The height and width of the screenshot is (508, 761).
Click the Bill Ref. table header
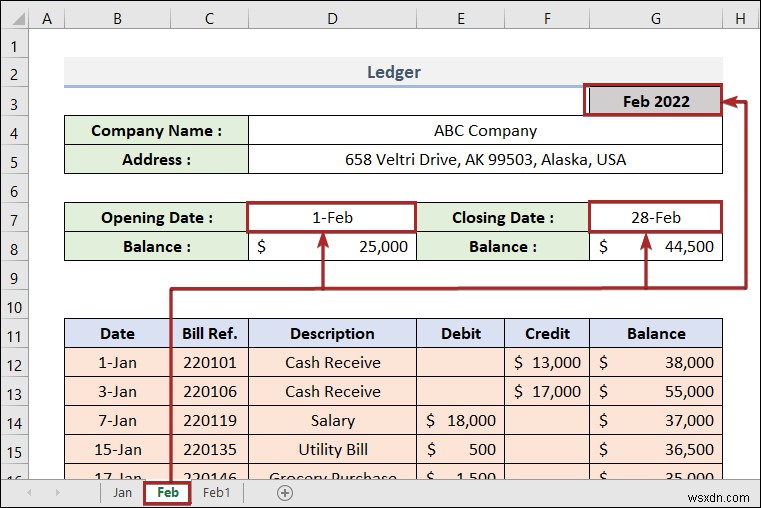coord(210,333)
